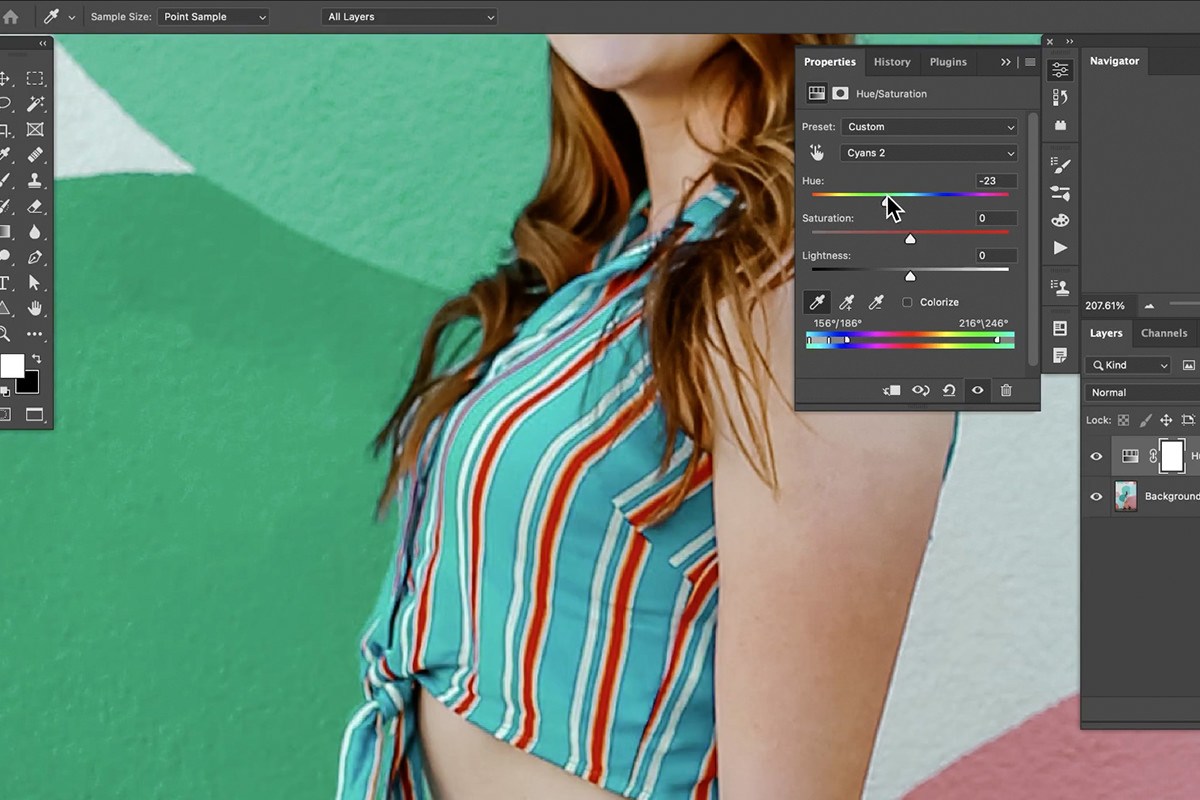Switch to the History tab
Screen dimensions: 1200x800
click(x=892, y=62)
